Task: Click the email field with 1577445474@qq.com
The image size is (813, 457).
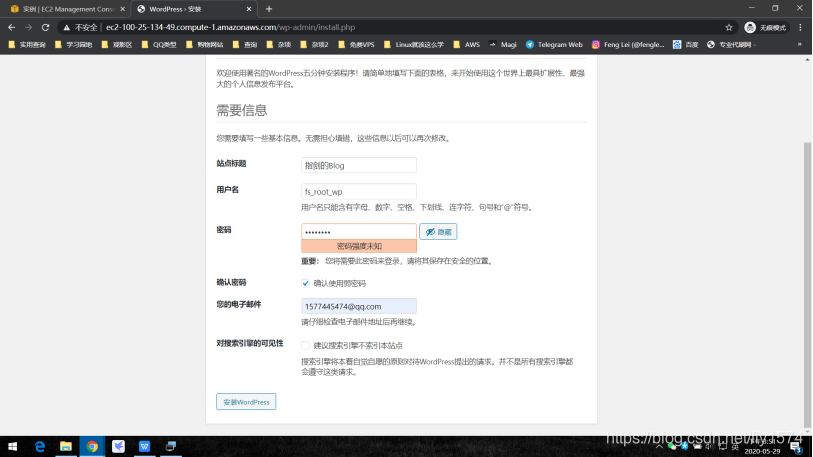Action: (x=359, y=306)
